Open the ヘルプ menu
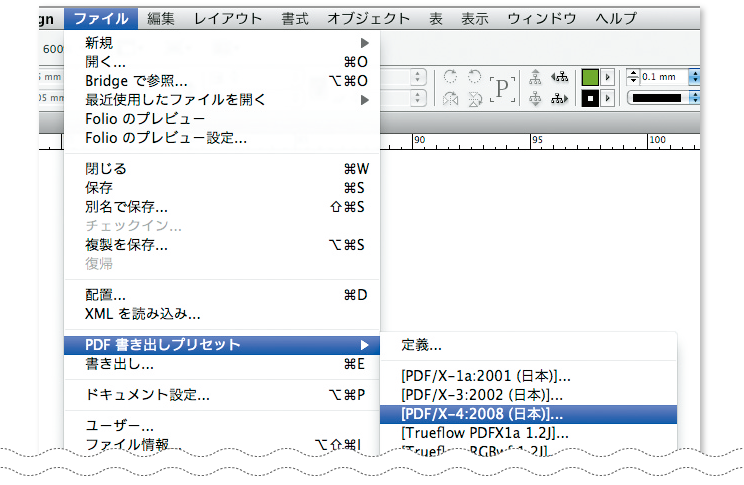 (616, 19)
